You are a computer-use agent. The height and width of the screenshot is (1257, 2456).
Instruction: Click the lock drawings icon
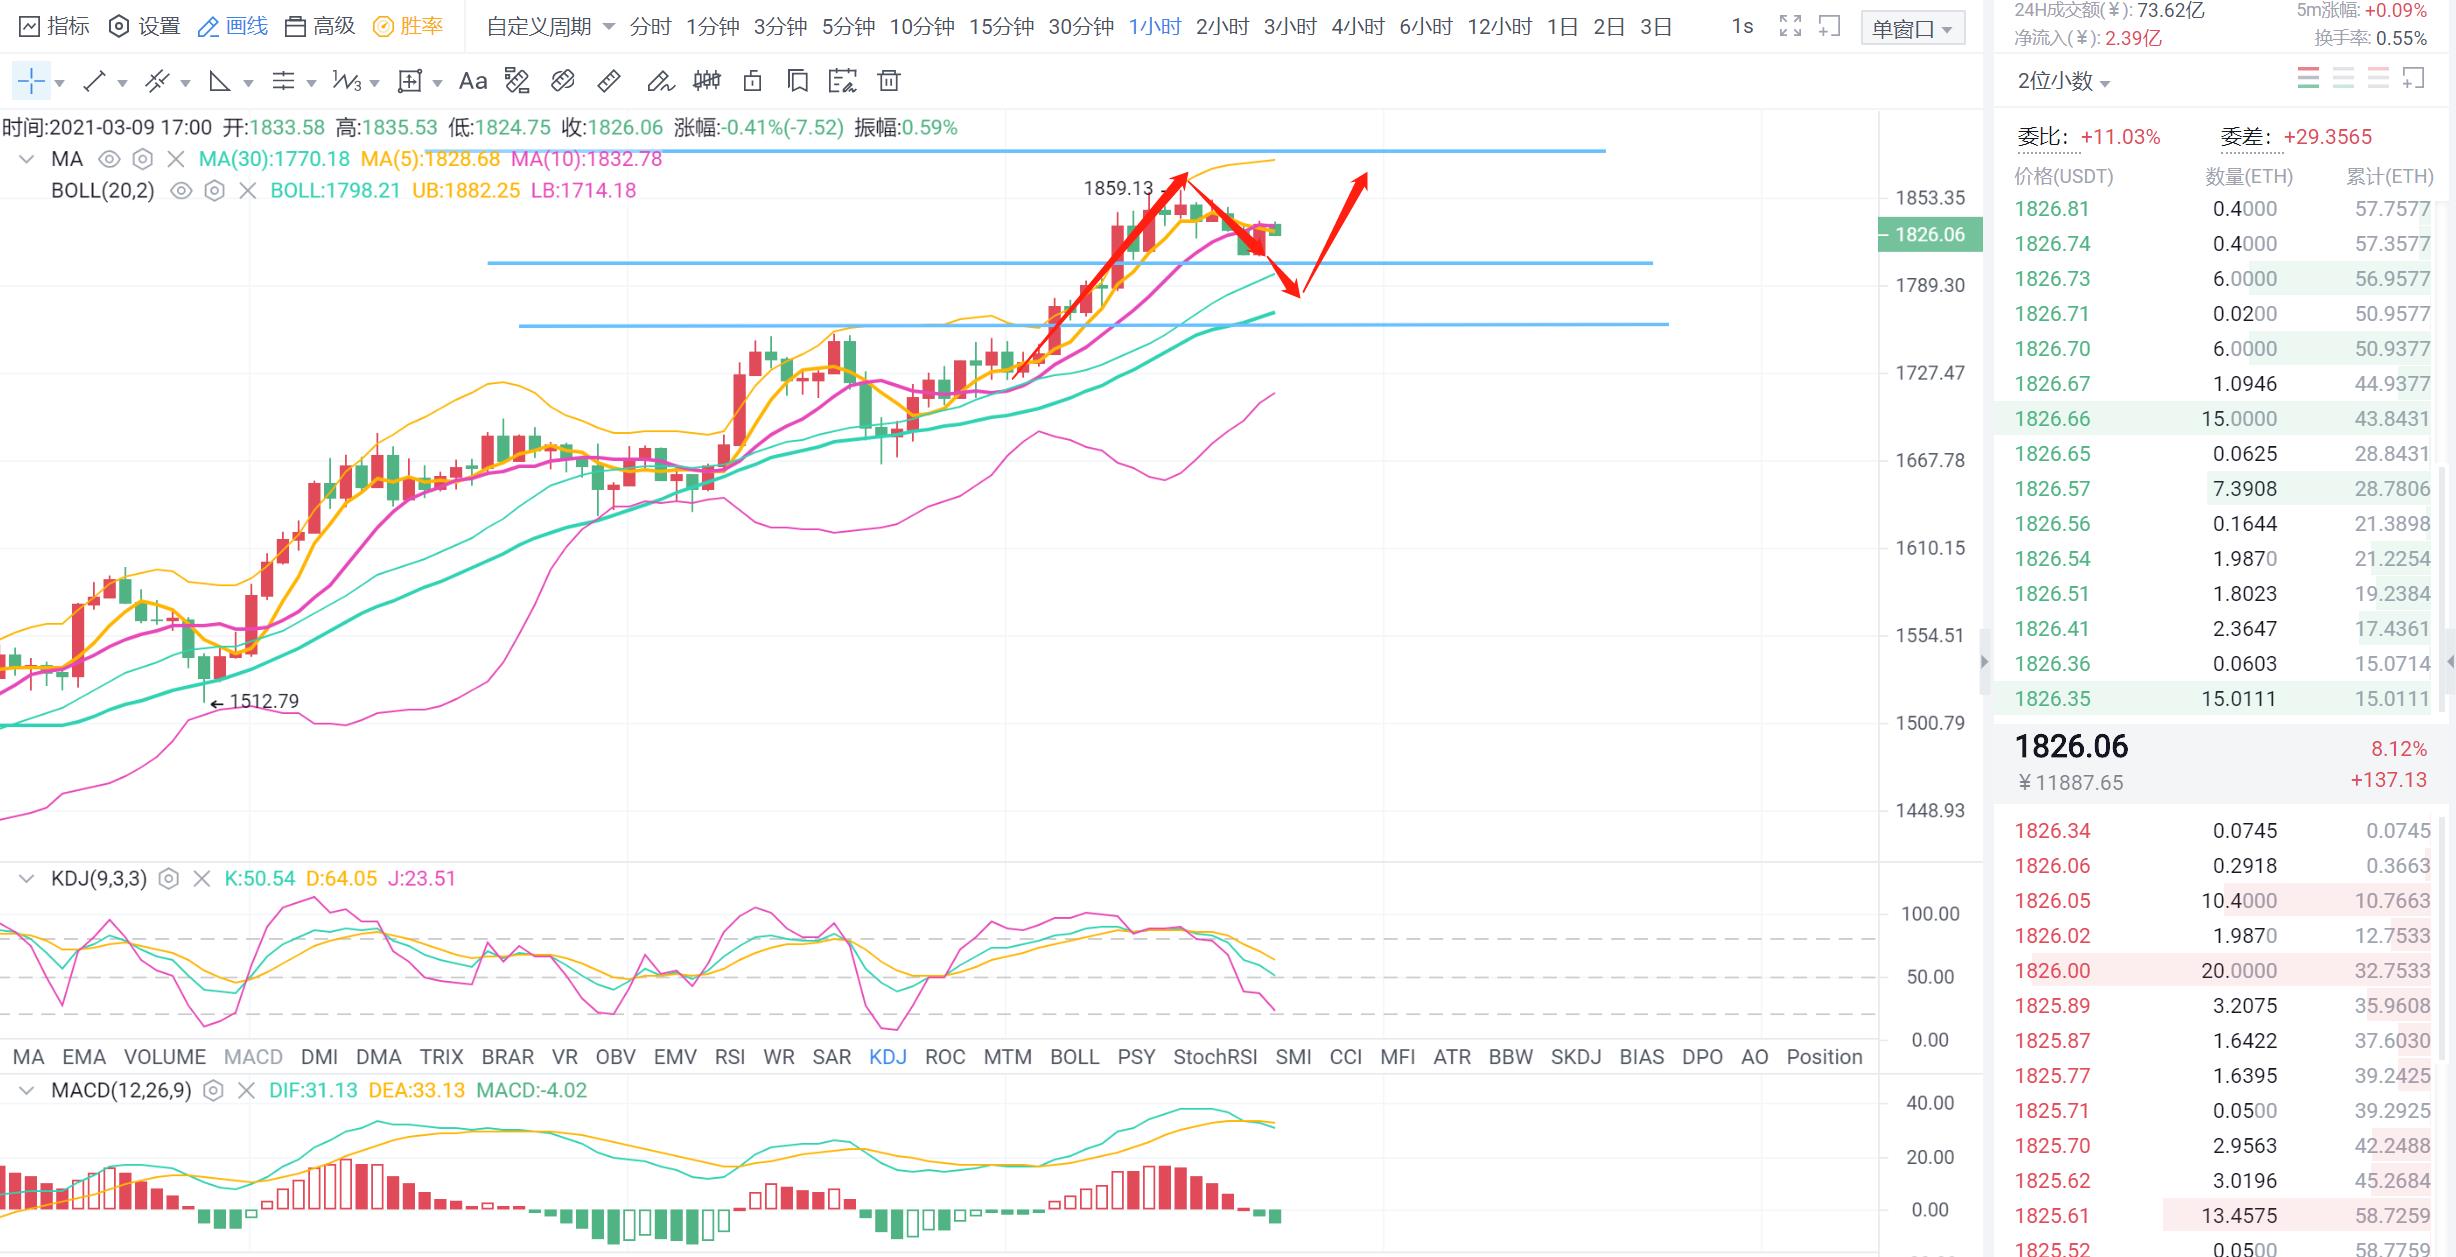[x=752, y=81]
